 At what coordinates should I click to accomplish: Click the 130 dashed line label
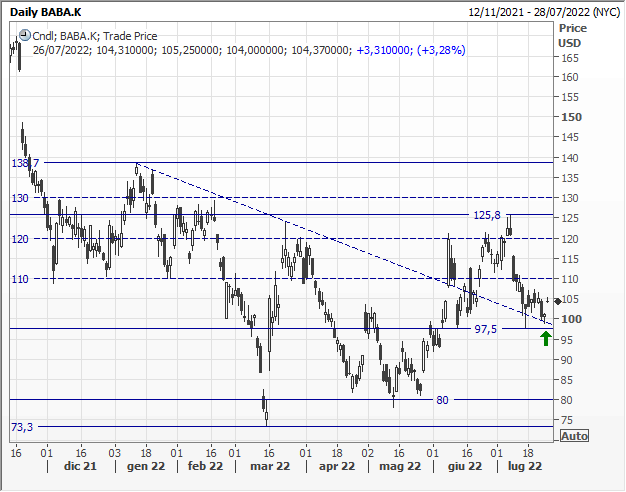pyautogui.click(x=20, y=198)
